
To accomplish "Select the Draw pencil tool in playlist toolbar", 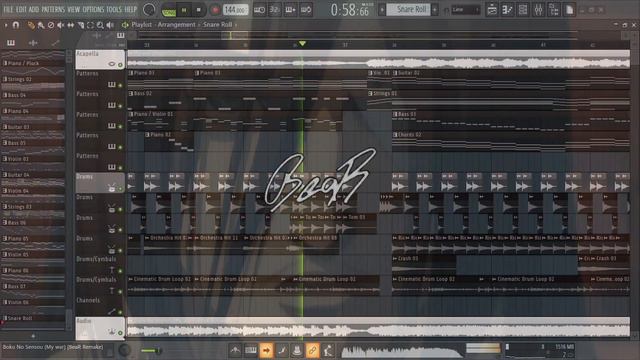I will (31, 25).
